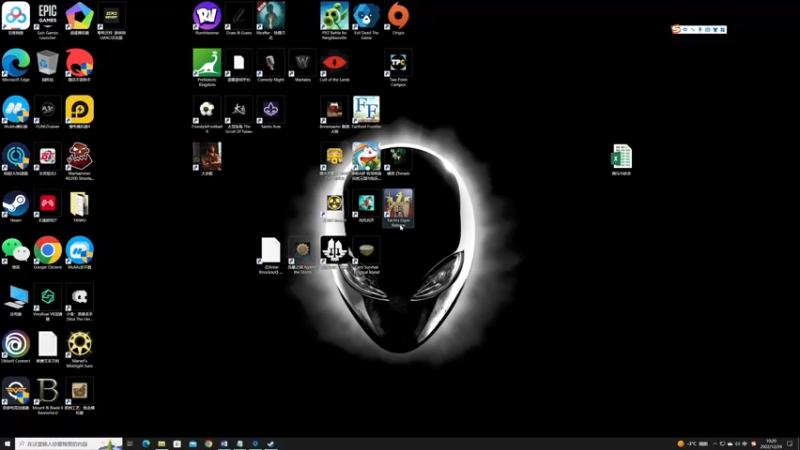
Task: Launch Cult of the Lamb shortcut
Action: pyautogui.click(x=334, y=65)
